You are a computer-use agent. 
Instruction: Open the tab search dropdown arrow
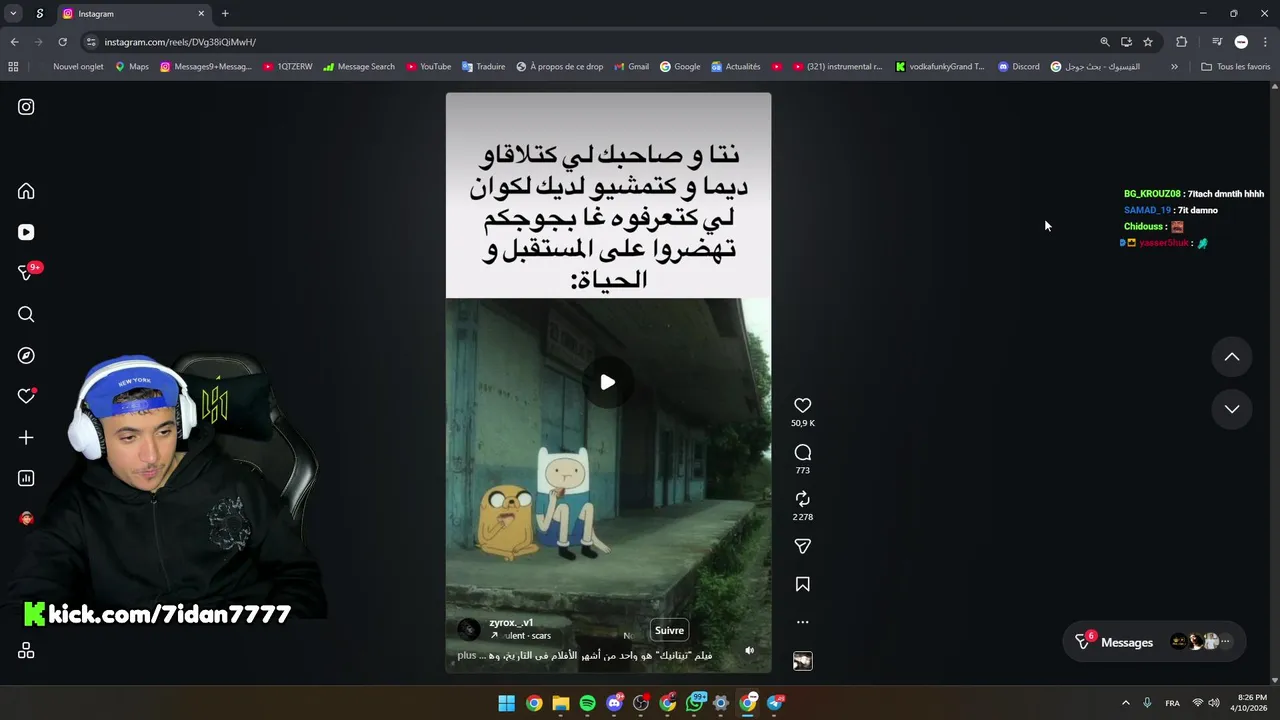point(13,14)
